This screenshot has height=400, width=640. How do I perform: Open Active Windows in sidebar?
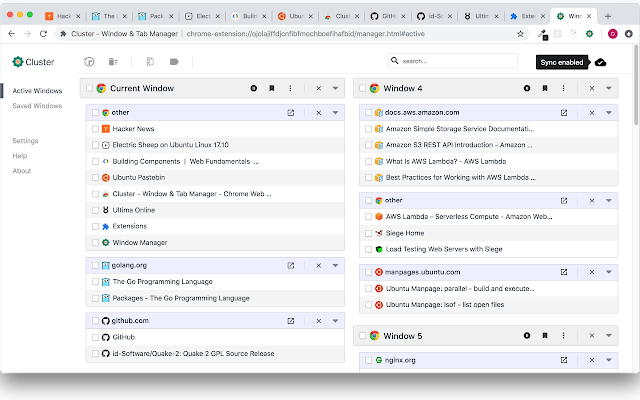coord(37,91)
